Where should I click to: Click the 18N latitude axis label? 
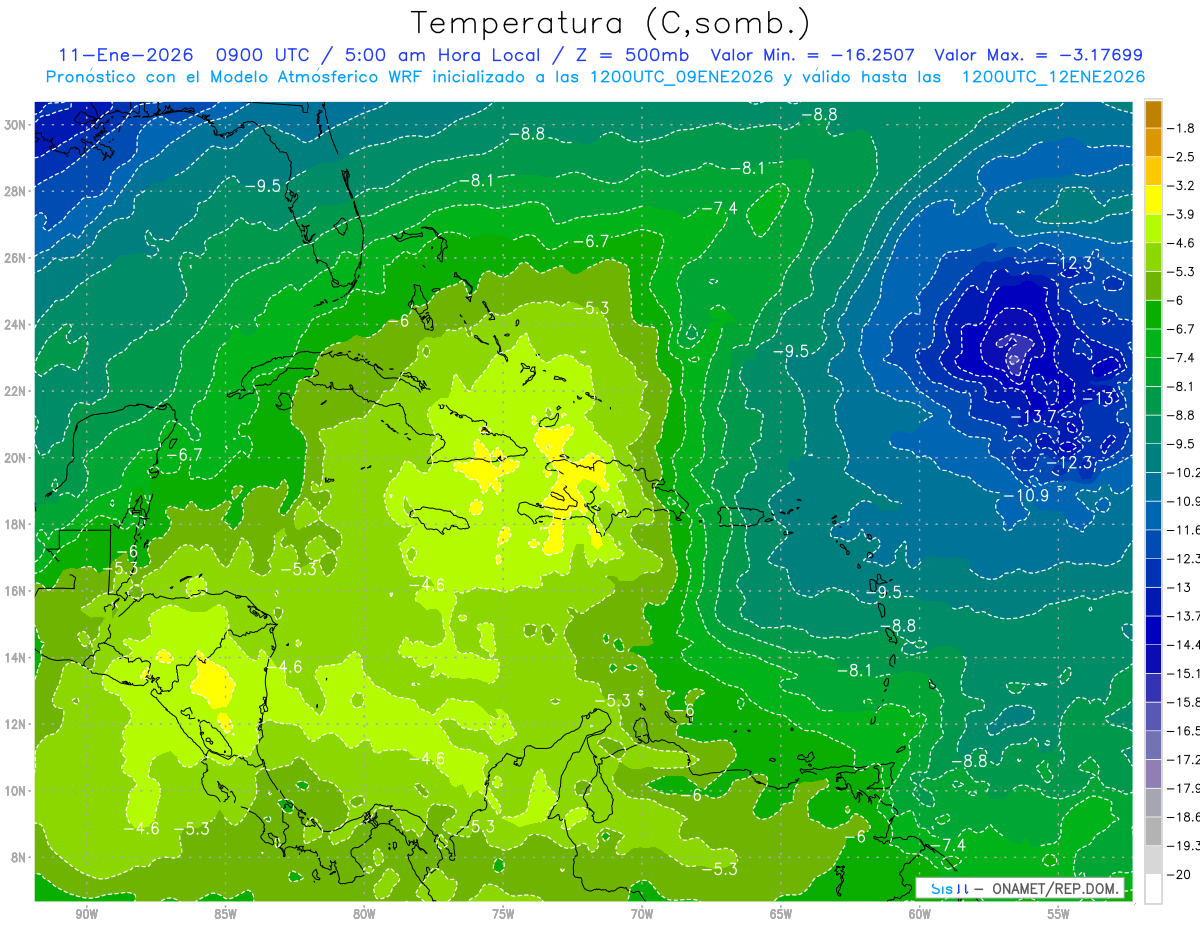pyautogui.click(x=16, y=524)
